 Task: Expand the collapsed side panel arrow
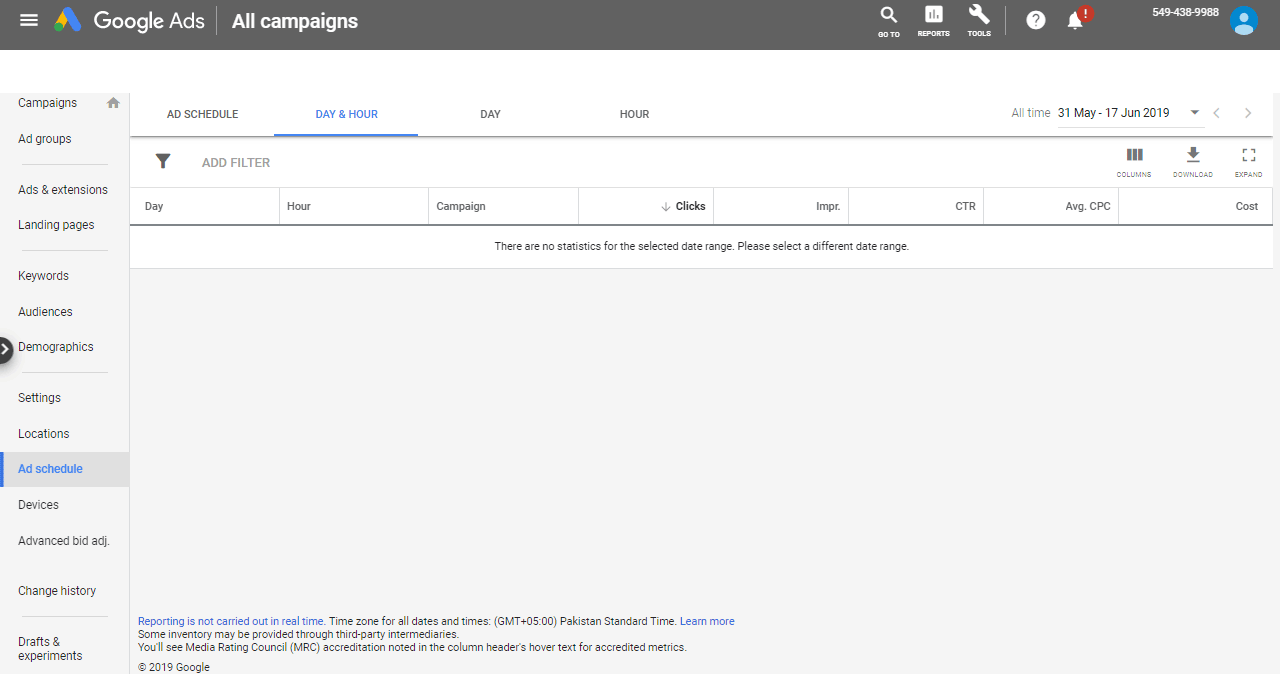[6, 349]
